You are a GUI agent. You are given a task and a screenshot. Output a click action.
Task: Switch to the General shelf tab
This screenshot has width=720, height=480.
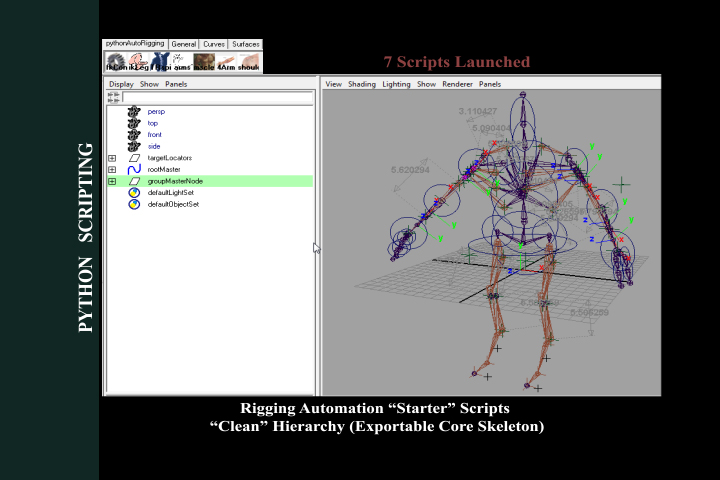point(184,44)
